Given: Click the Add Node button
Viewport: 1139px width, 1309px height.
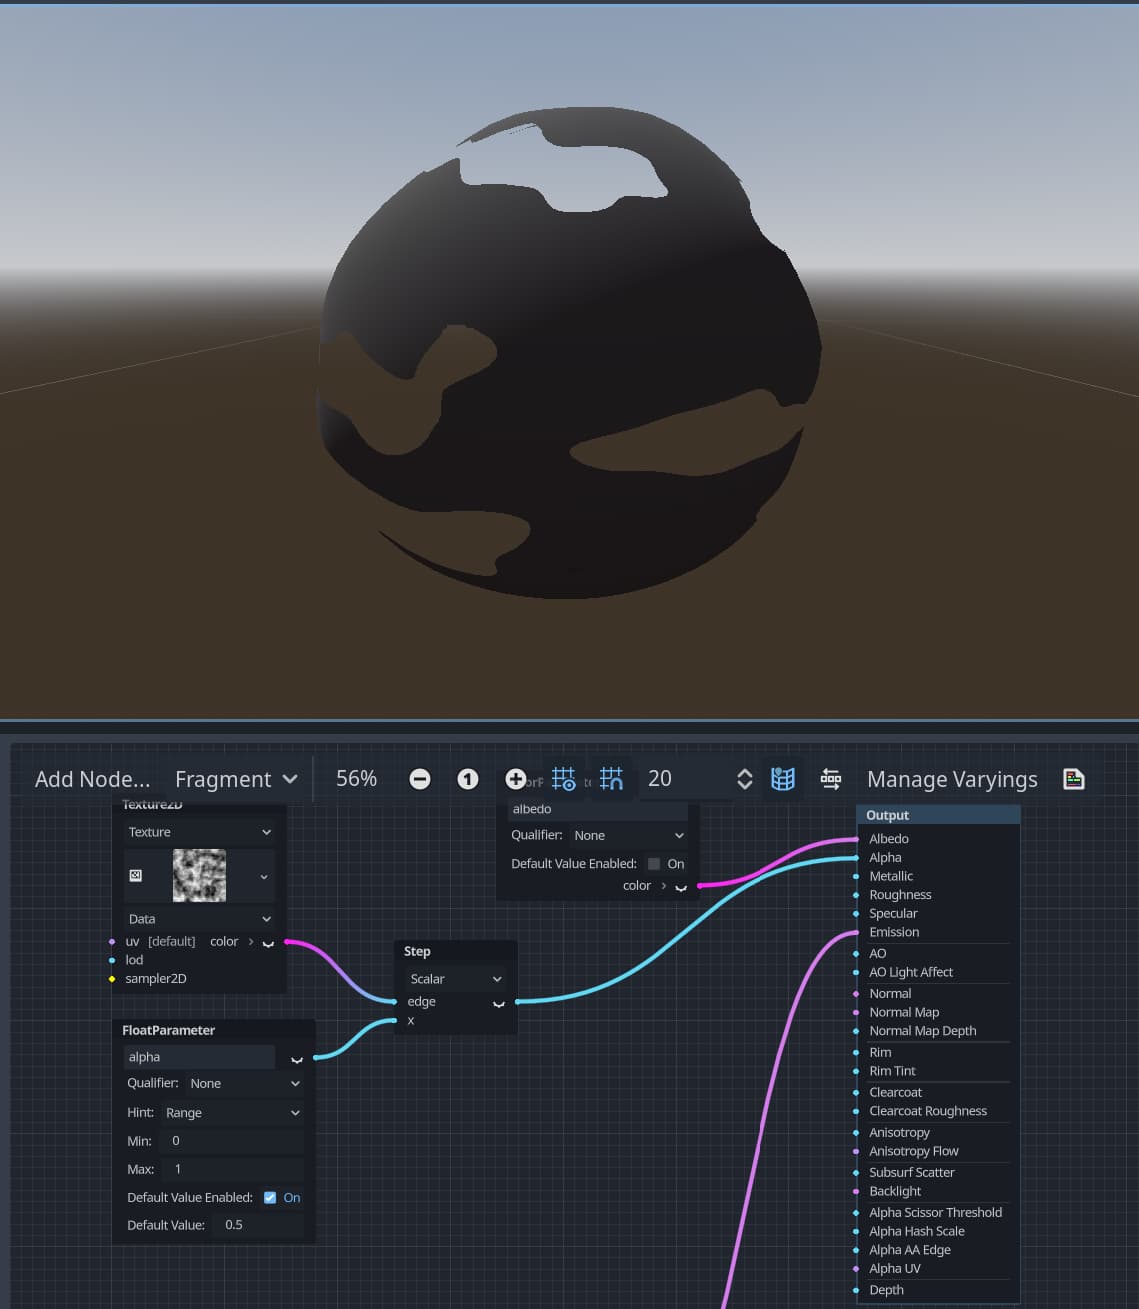Looking at the screenshot, I should tap(92, 778).
